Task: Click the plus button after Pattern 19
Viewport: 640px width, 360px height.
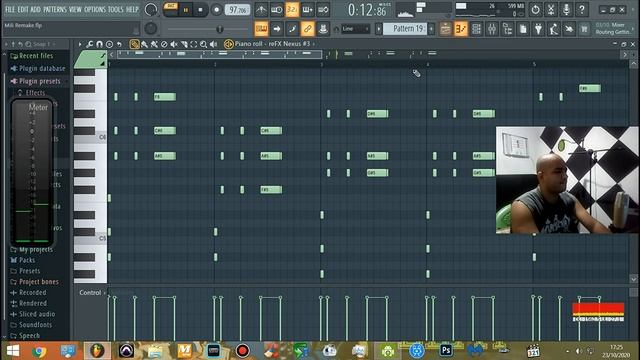Action: click(431, 29)
